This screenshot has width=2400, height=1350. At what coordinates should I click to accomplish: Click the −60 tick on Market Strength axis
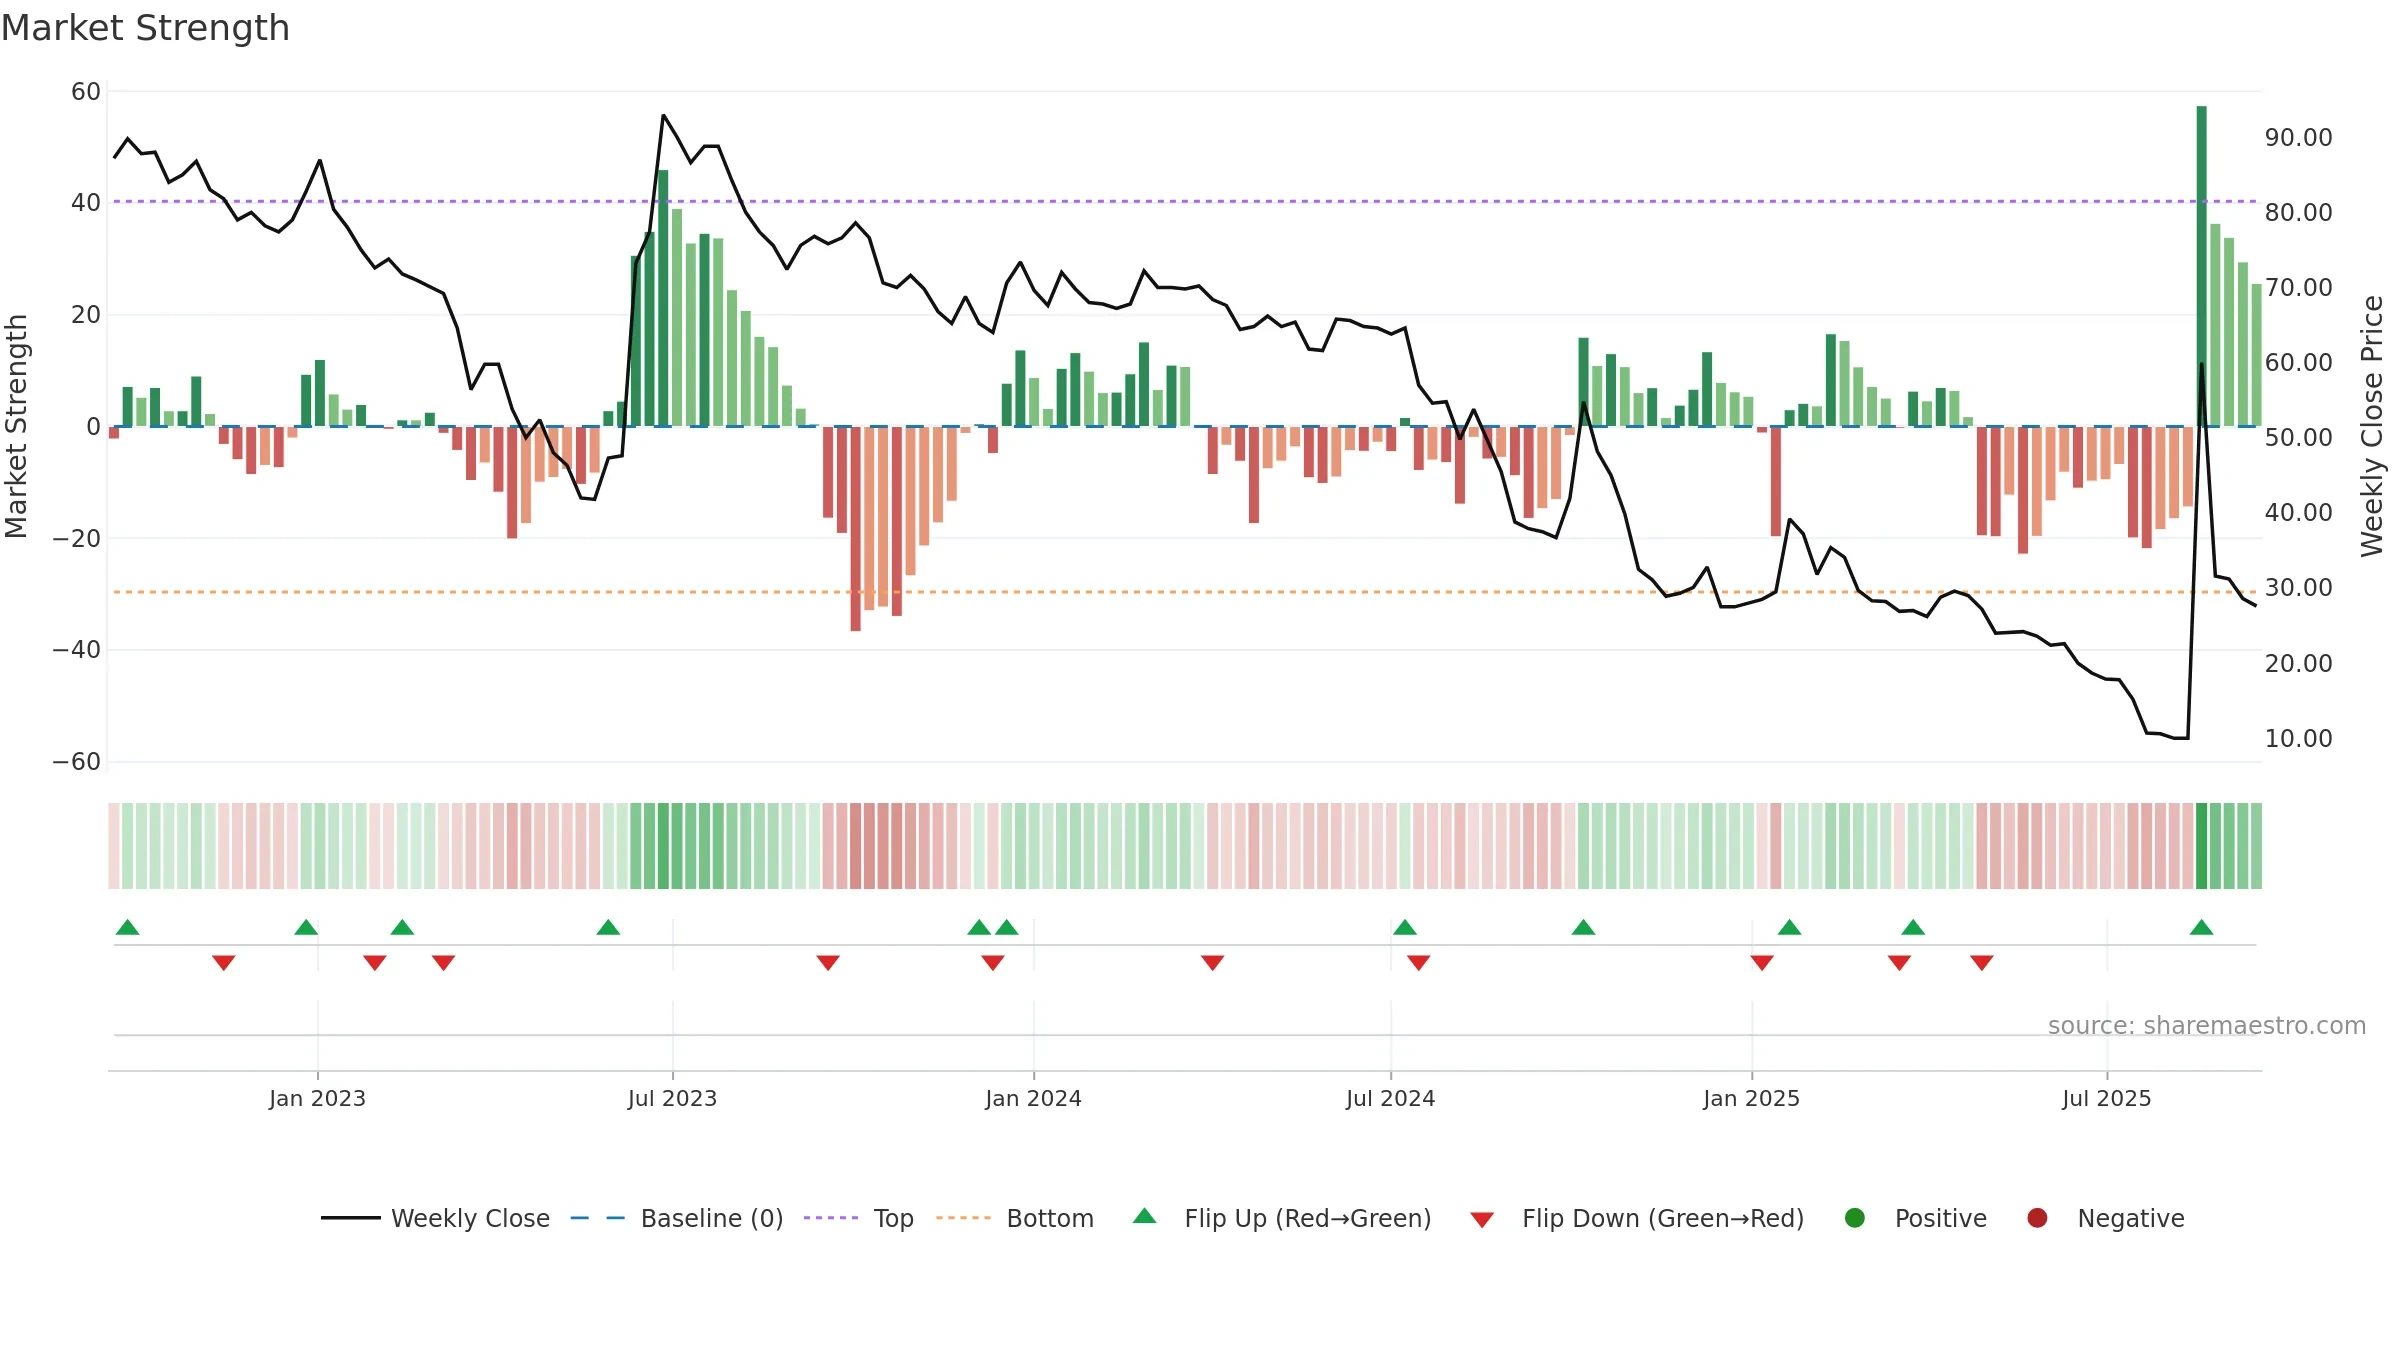tap(77, 762)
